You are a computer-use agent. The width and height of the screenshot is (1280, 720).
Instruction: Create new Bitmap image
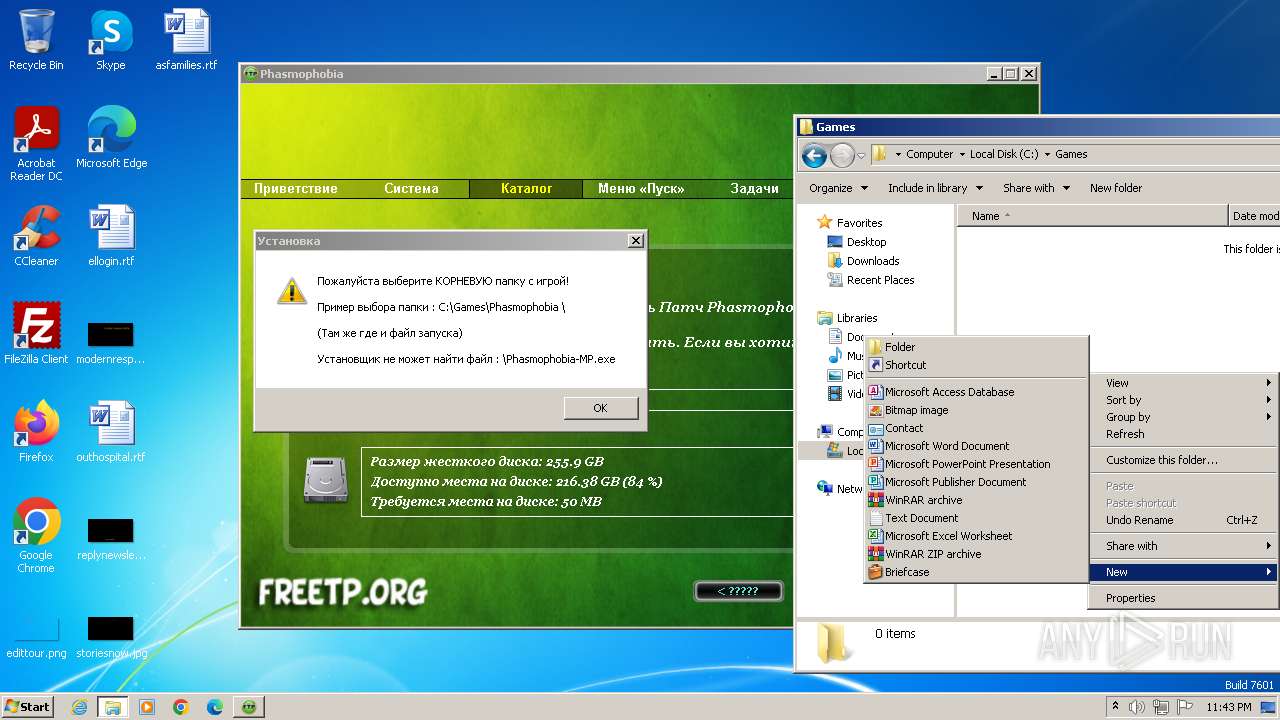pos(976,410)
